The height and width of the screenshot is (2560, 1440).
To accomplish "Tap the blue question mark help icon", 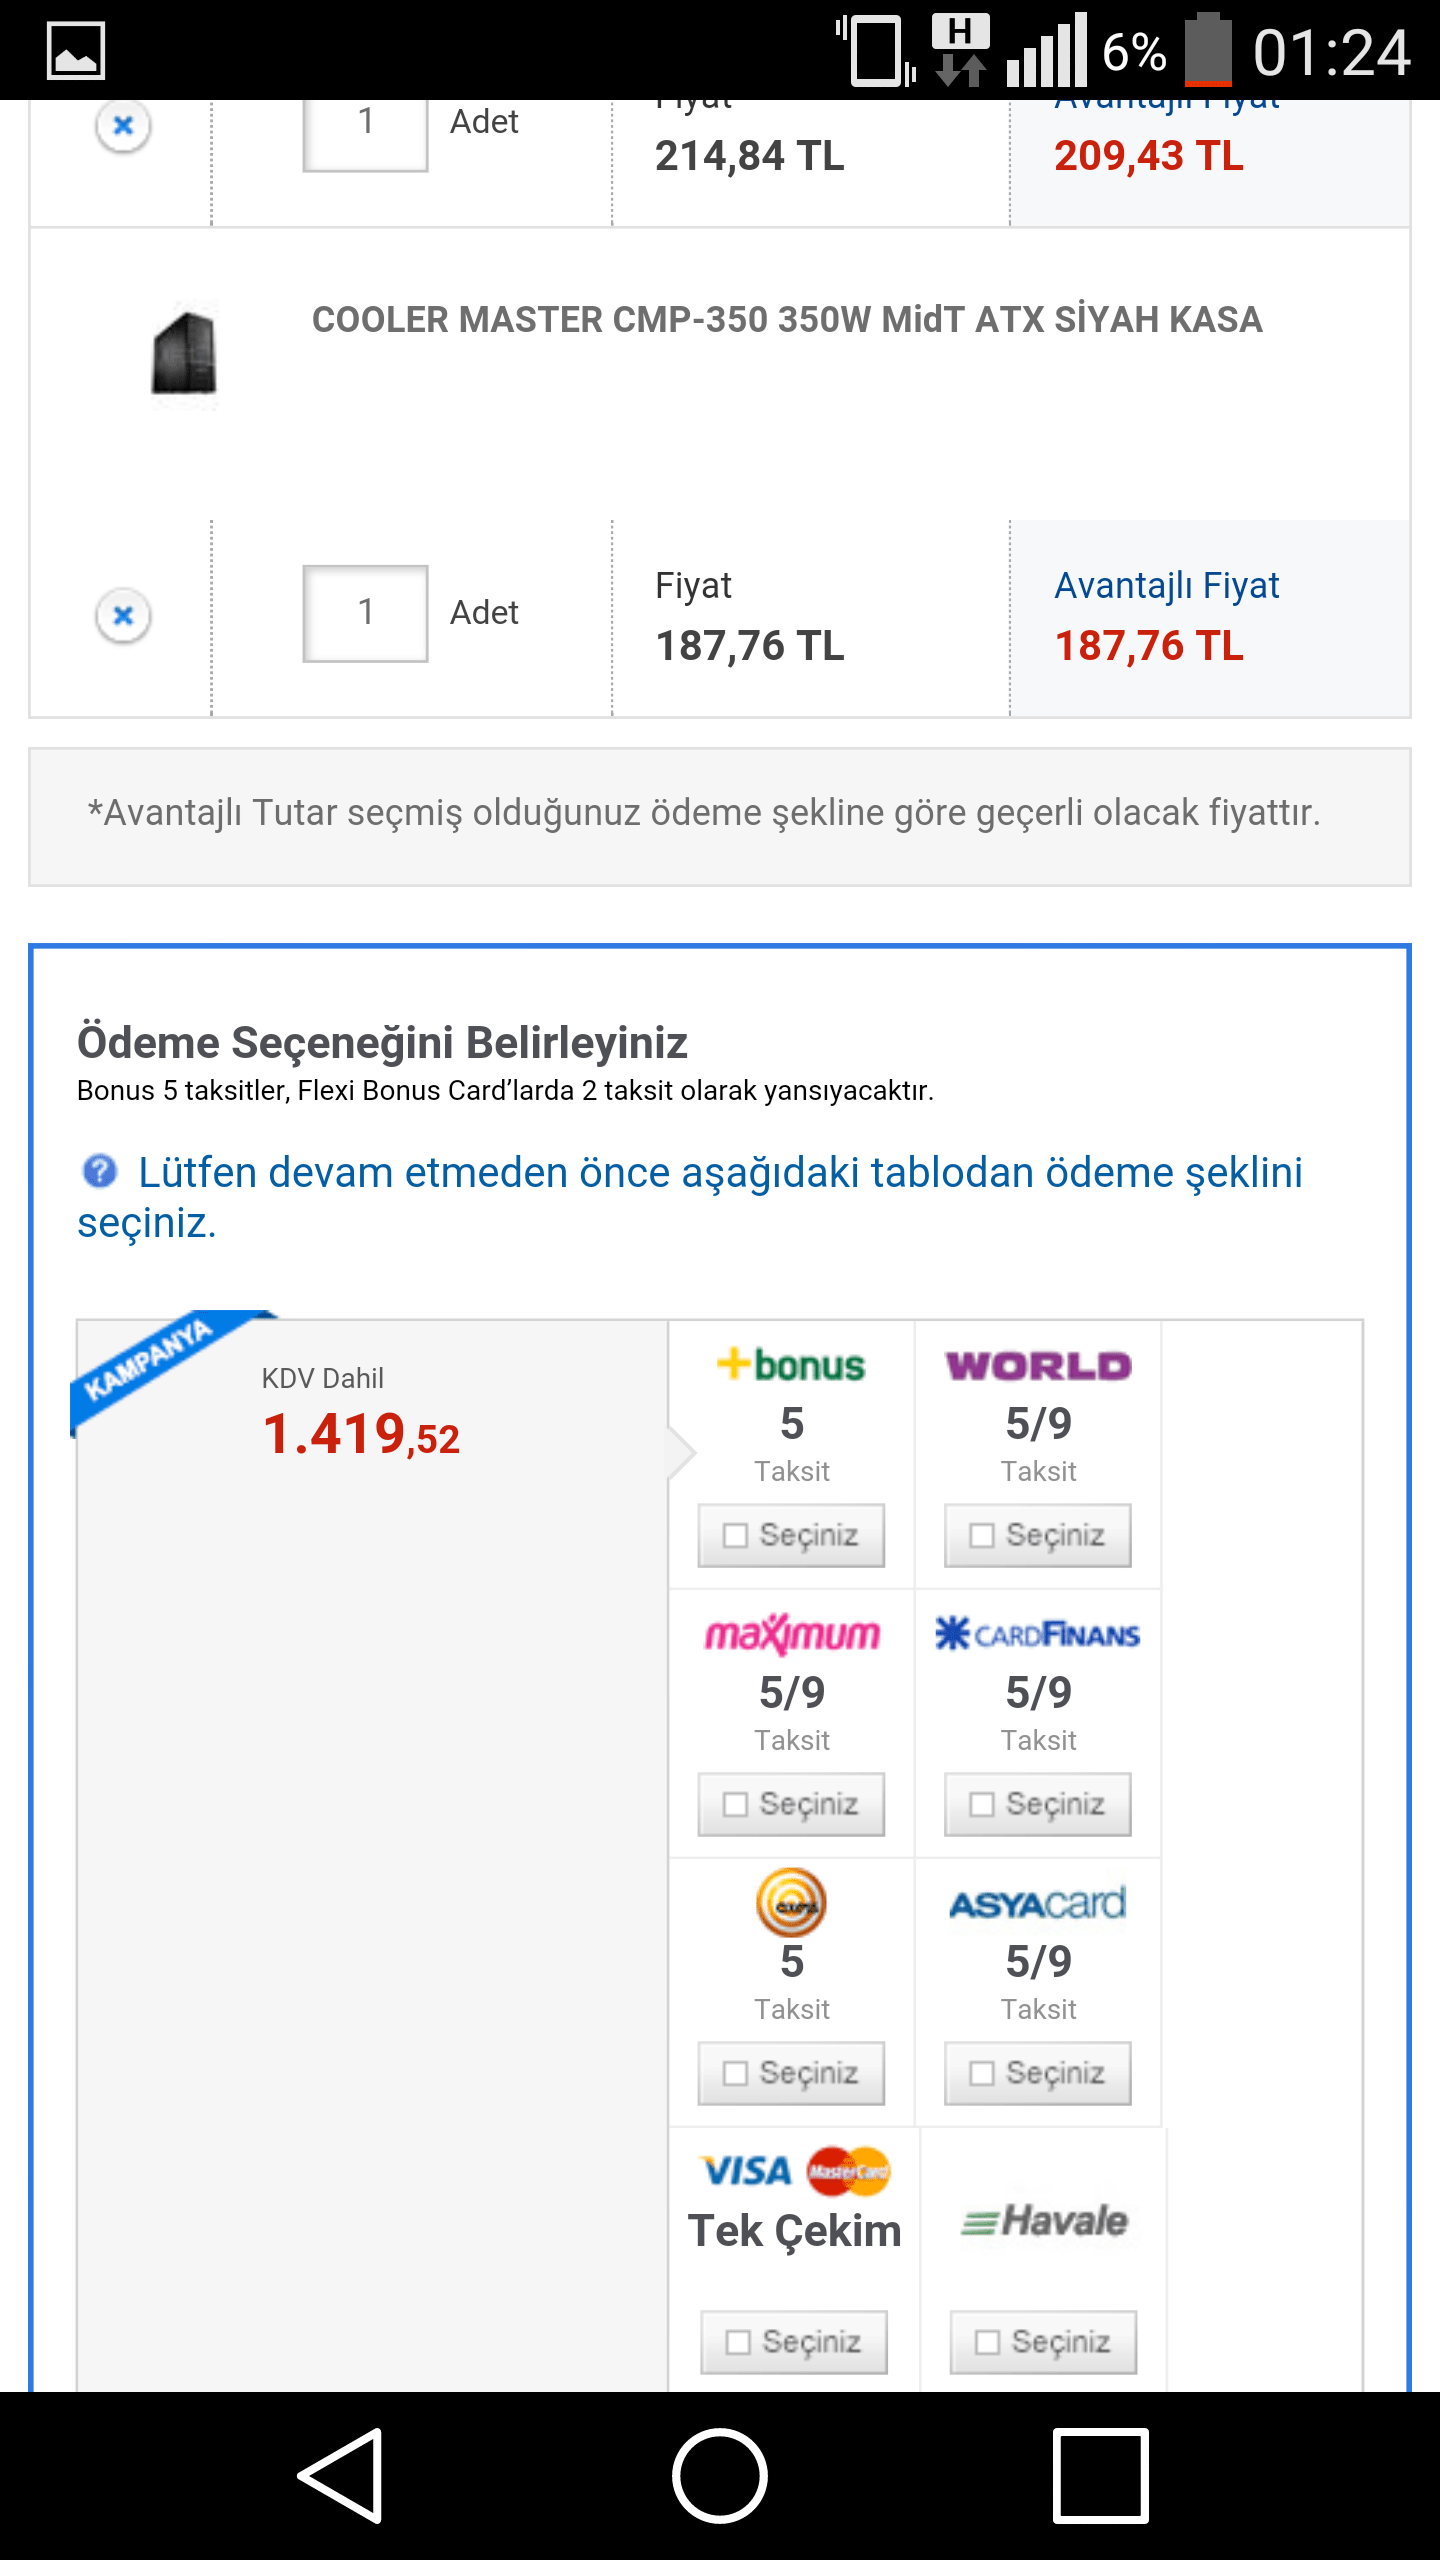I will (x=99, y=1171).
